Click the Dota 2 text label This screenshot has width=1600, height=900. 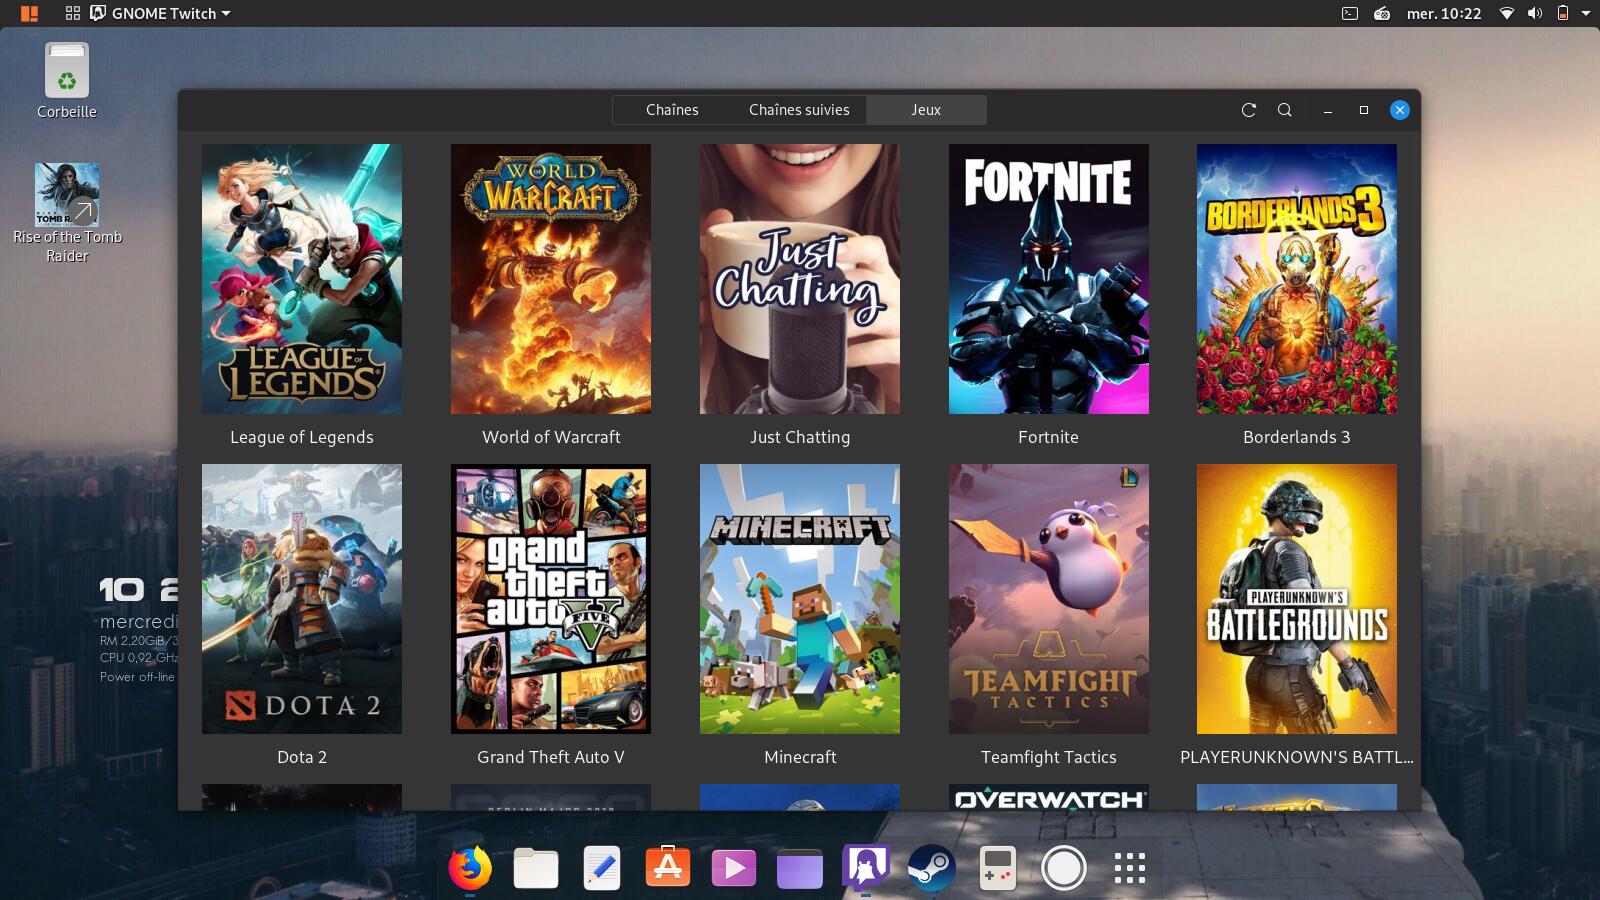tap(302, 757)
